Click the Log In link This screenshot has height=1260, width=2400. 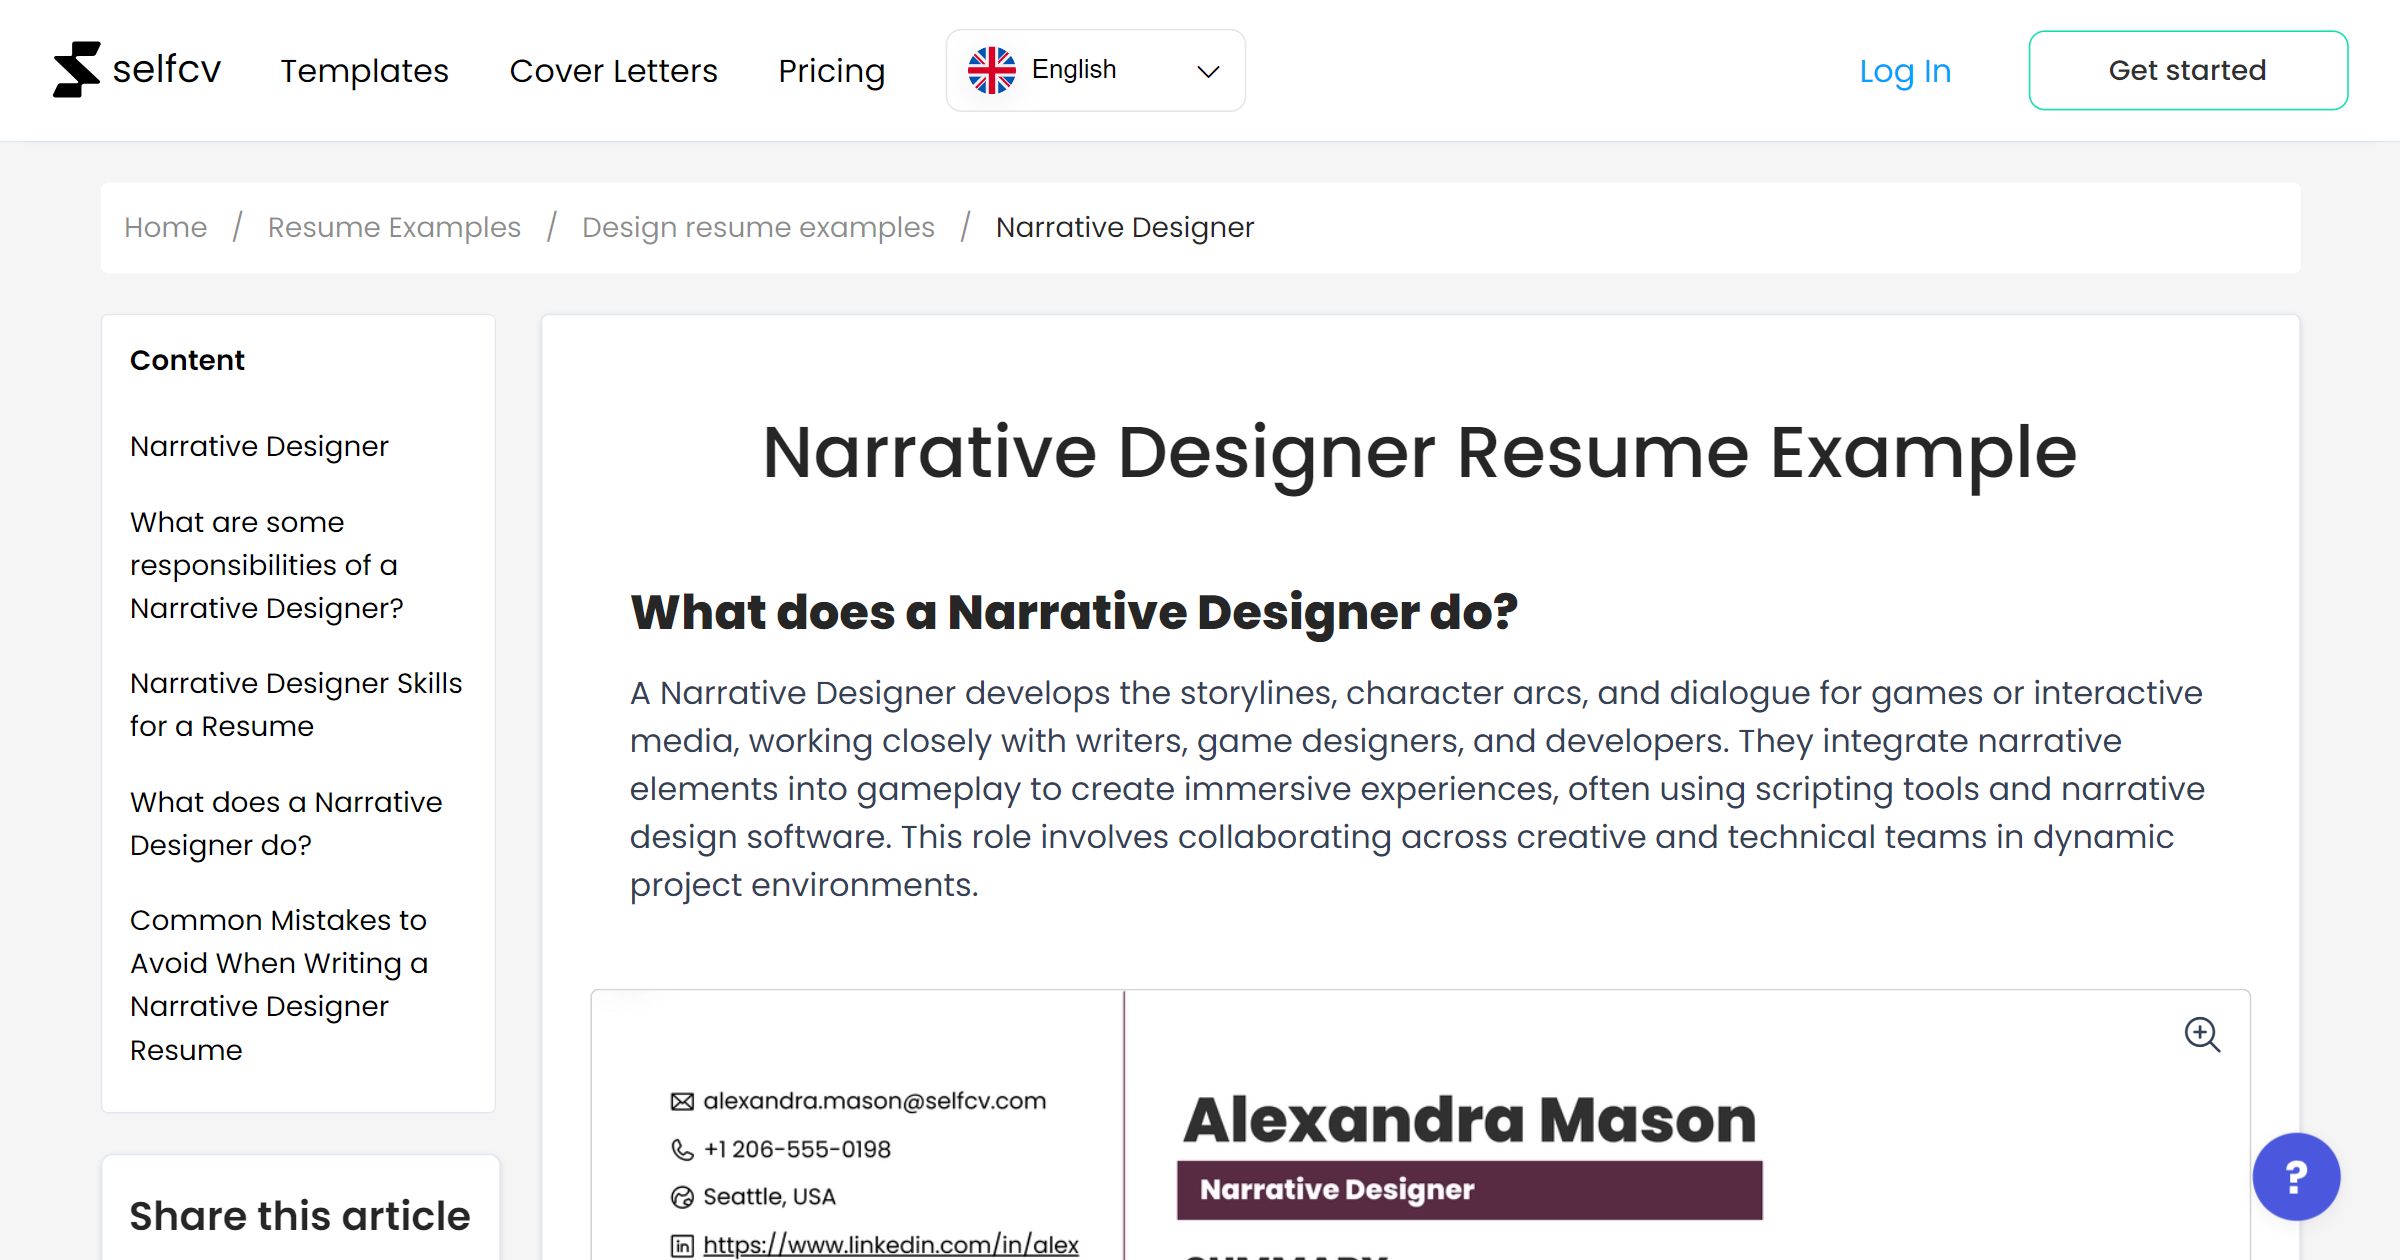click(1904, 70)
